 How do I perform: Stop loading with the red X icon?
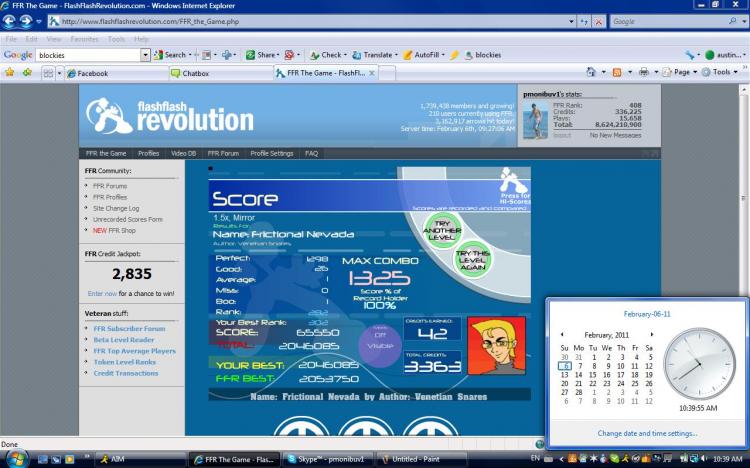(x=599, y=22)
